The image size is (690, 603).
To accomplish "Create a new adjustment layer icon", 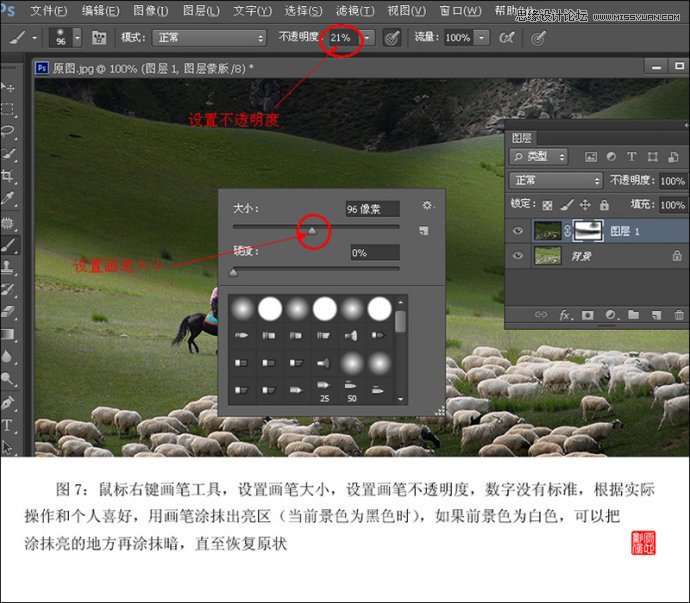I will [611, 315].
